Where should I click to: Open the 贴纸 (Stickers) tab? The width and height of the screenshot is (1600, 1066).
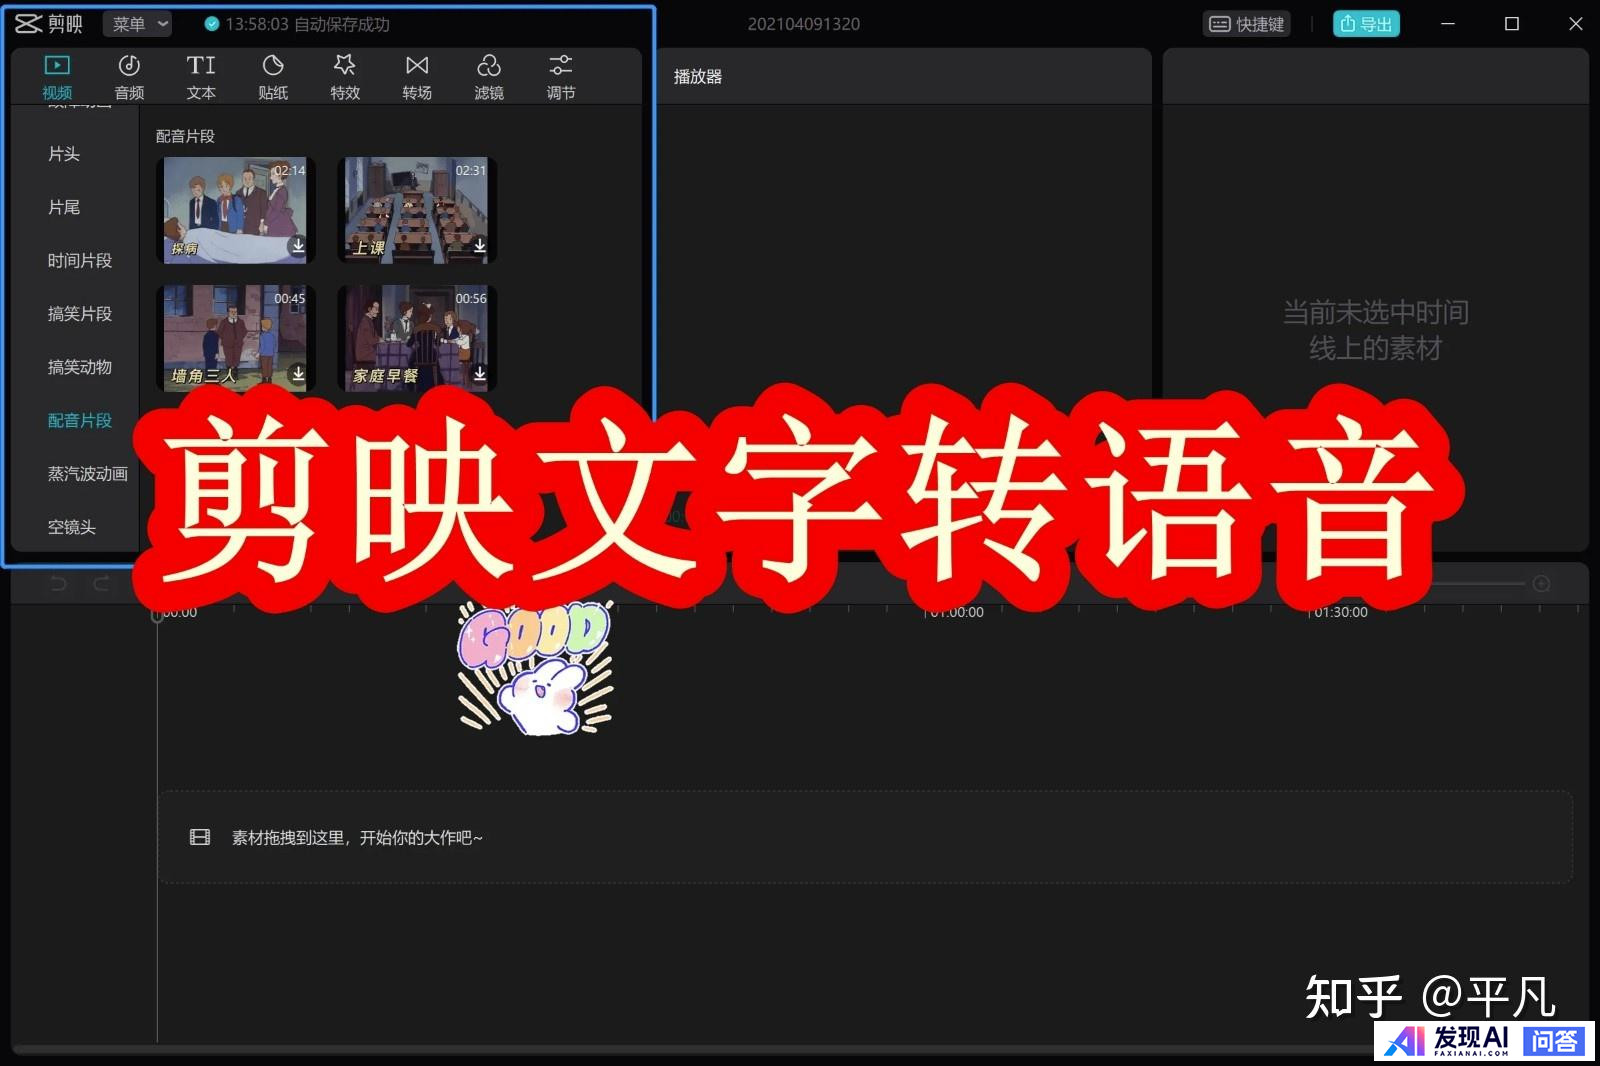[x=273, y=78]
